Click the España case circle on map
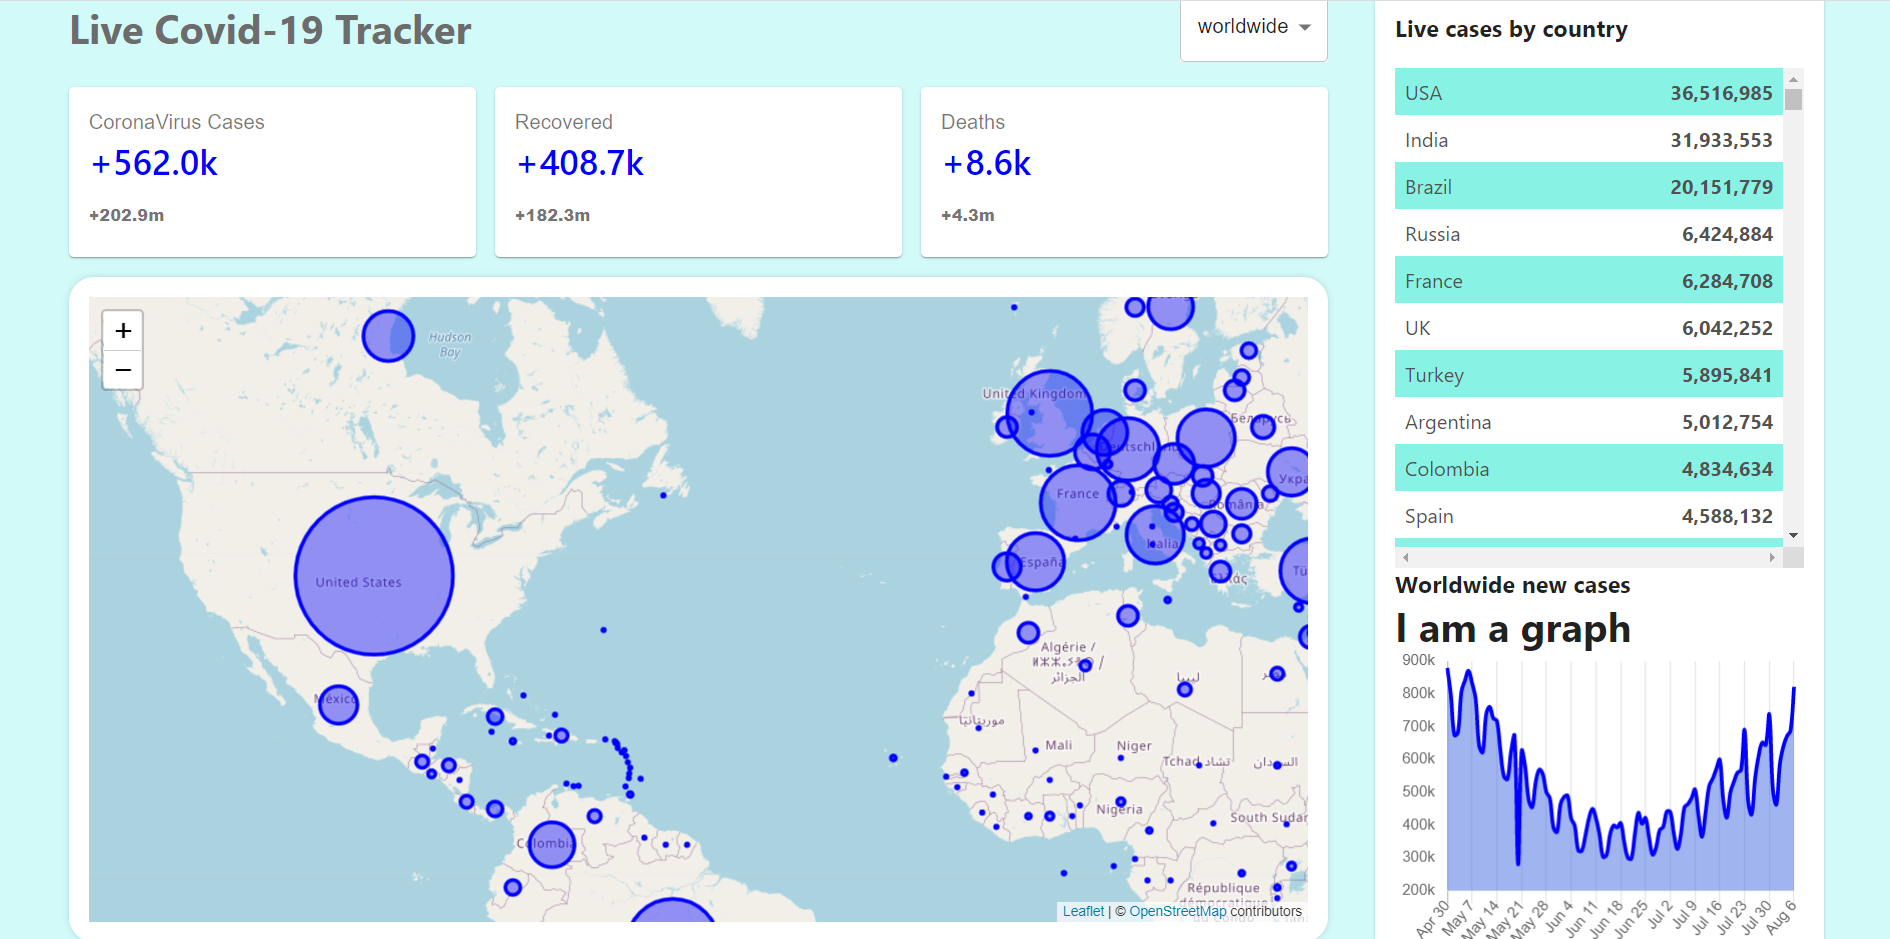 tap(1036, 561)
